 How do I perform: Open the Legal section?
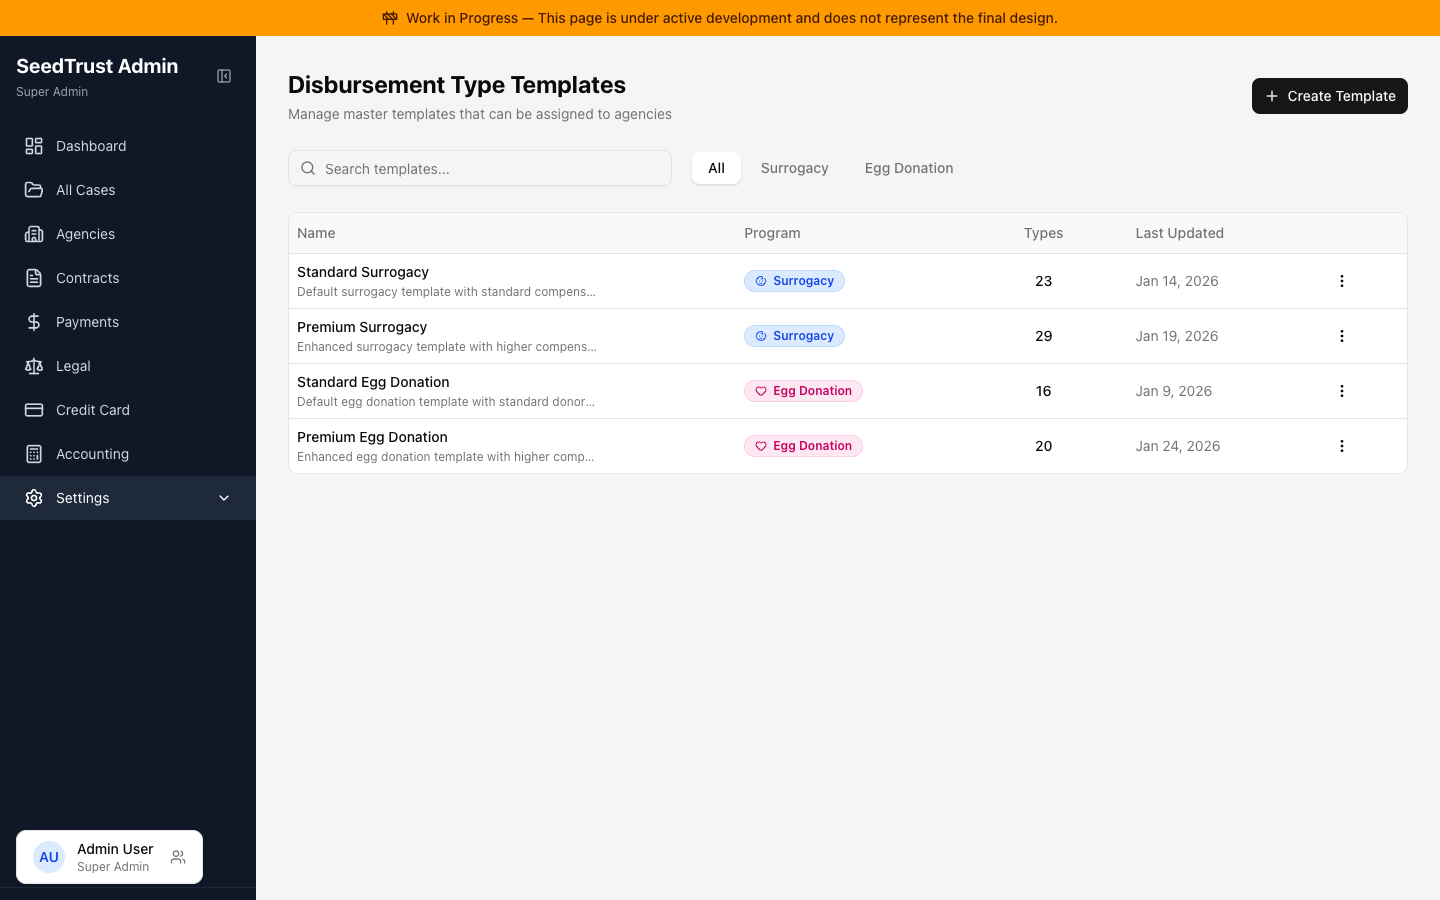tap(128, 366)
